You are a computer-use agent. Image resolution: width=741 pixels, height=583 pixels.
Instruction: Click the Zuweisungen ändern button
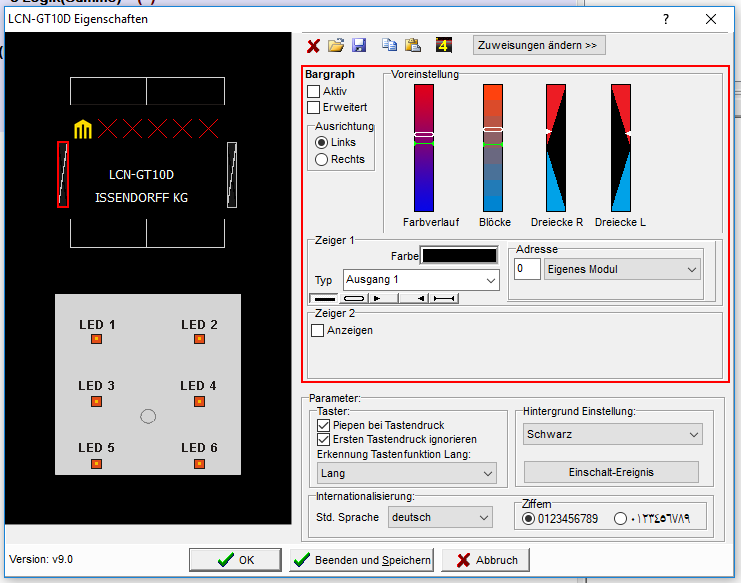tap(540, 45)
